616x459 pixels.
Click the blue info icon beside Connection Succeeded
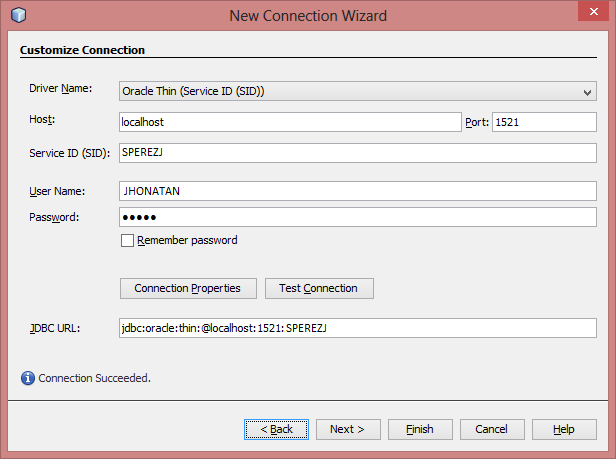click(28, 378)
